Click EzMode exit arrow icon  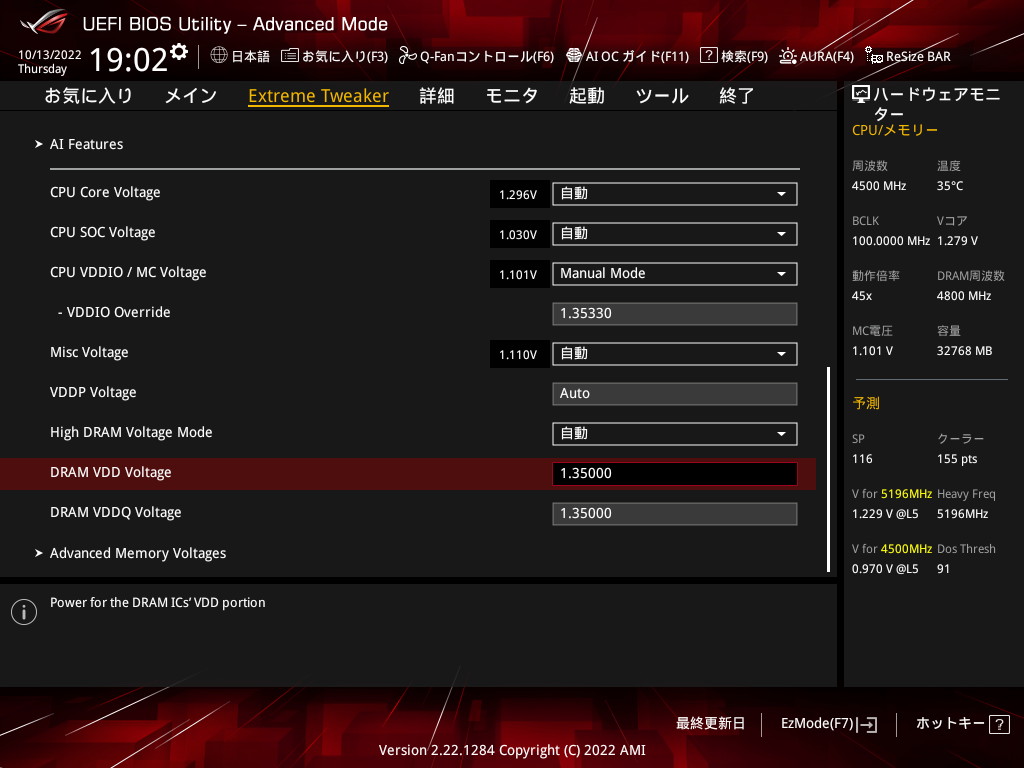pos(867,724)
